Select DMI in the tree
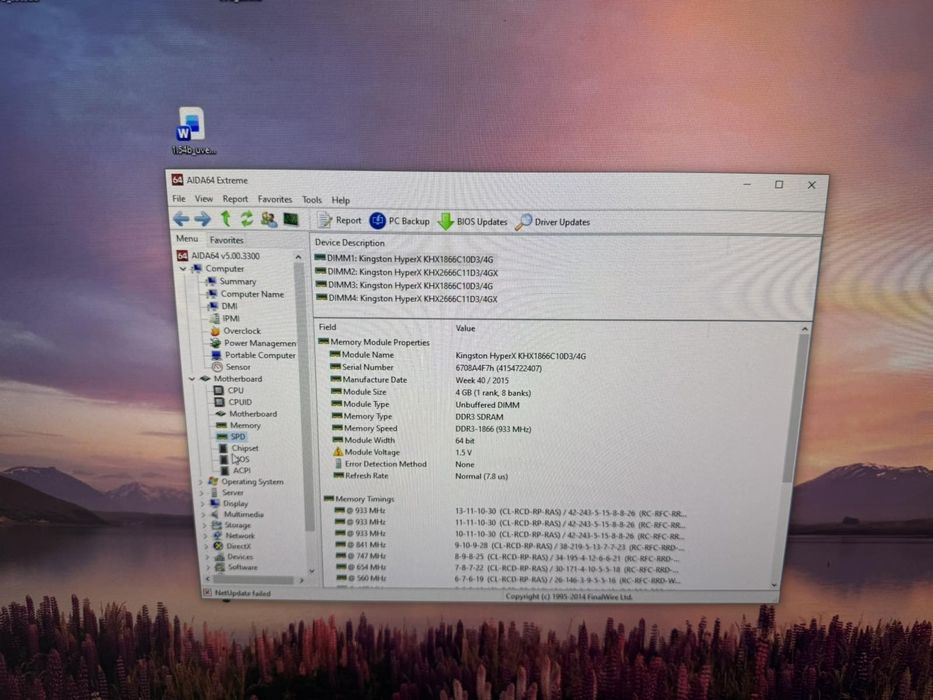The width and height of the screenshot is (933, 700). pyautogui.click(x=223, y=306)
